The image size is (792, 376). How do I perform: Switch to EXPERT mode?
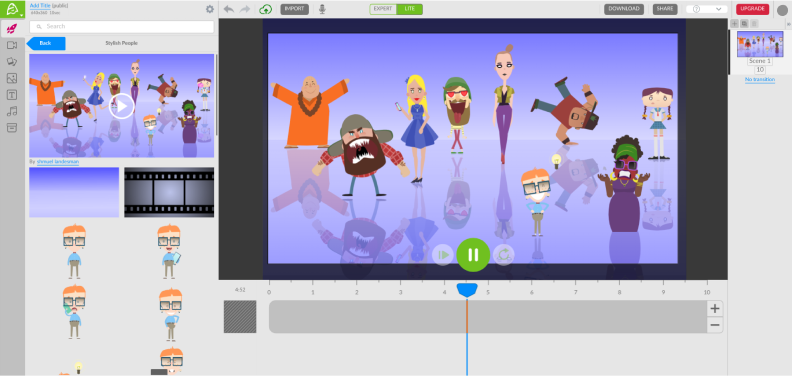383,9
